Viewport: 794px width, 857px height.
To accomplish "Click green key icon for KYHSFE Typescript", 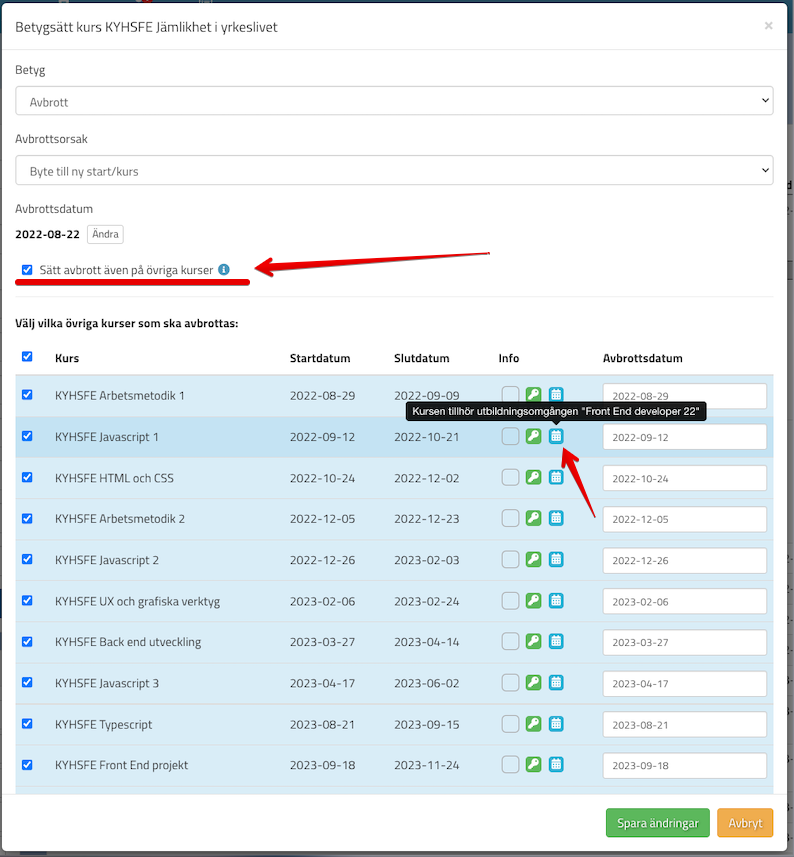I will click(533, 723).
